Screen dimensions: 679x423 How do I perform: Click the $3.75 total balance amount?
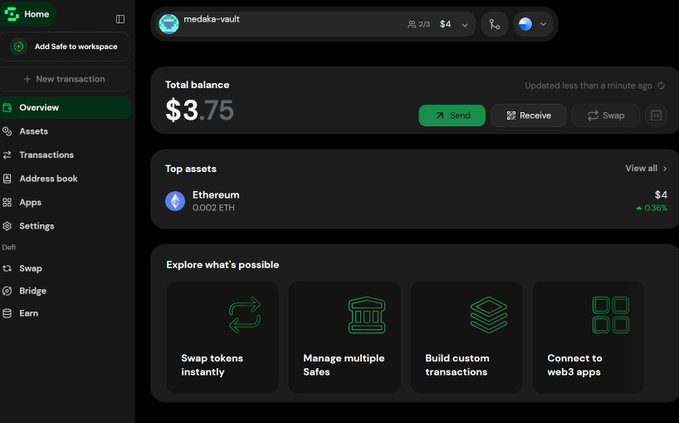click(x=200, y=110)
